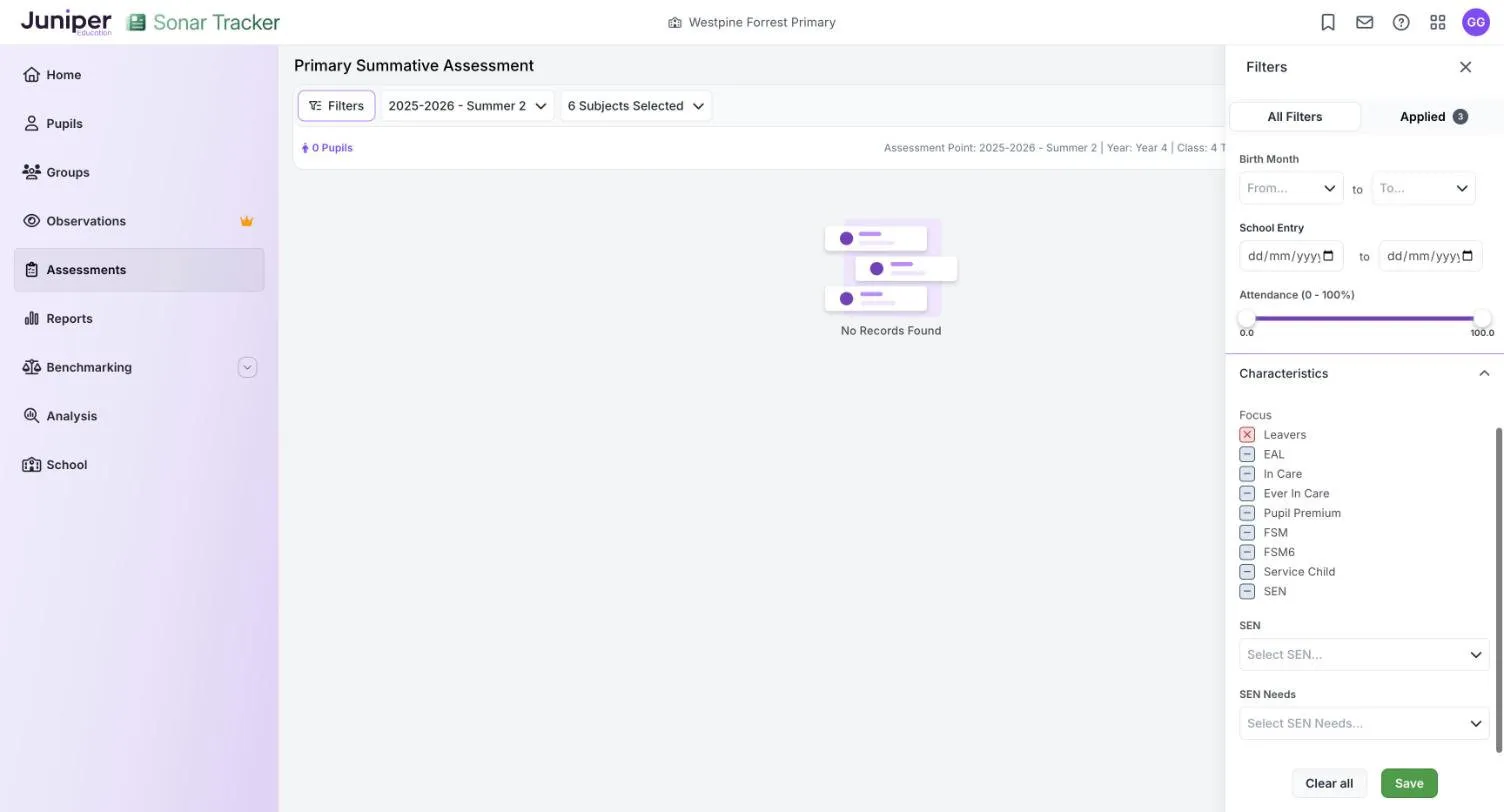Click the School building icon in sidebar
Viewport: 1504px width, 812px height.
point(31,465)
